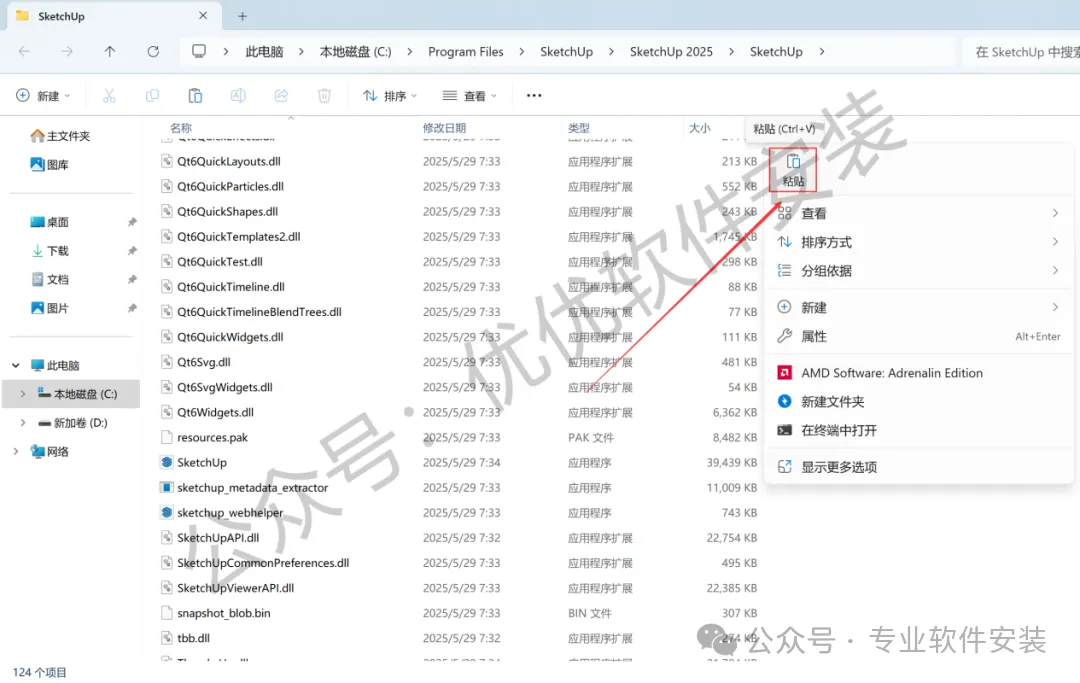Screen dimensions: 1080x683
Task: Open 桌面 quick access folder
Action: coord(50,222)
